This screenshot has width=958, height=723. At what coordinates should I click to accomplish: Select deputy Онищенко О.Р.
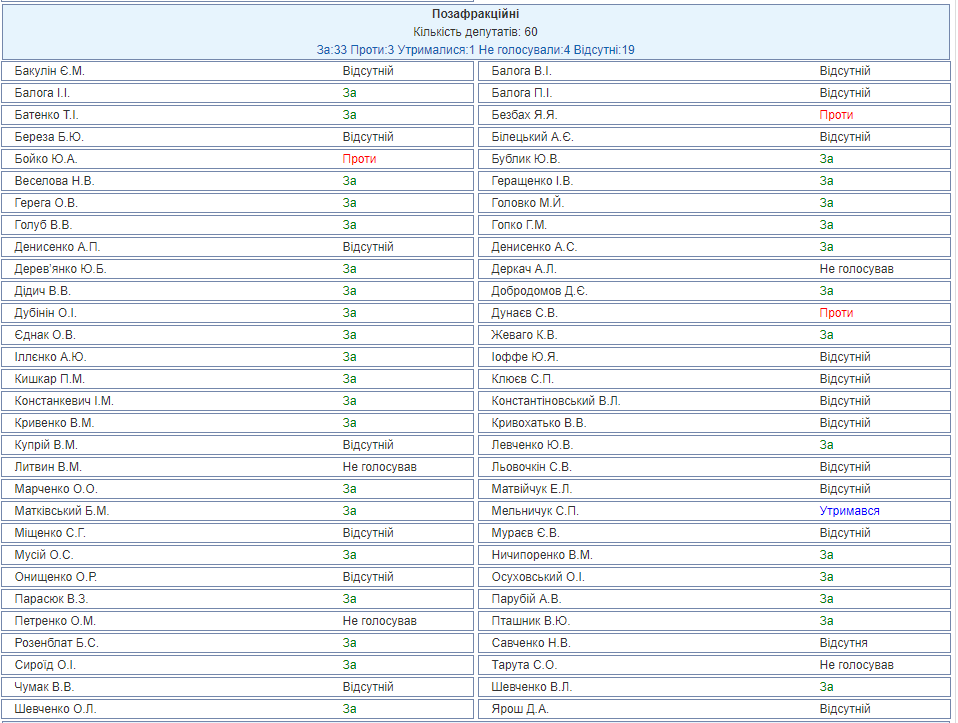pyautogui.click(x=55, y=577)
